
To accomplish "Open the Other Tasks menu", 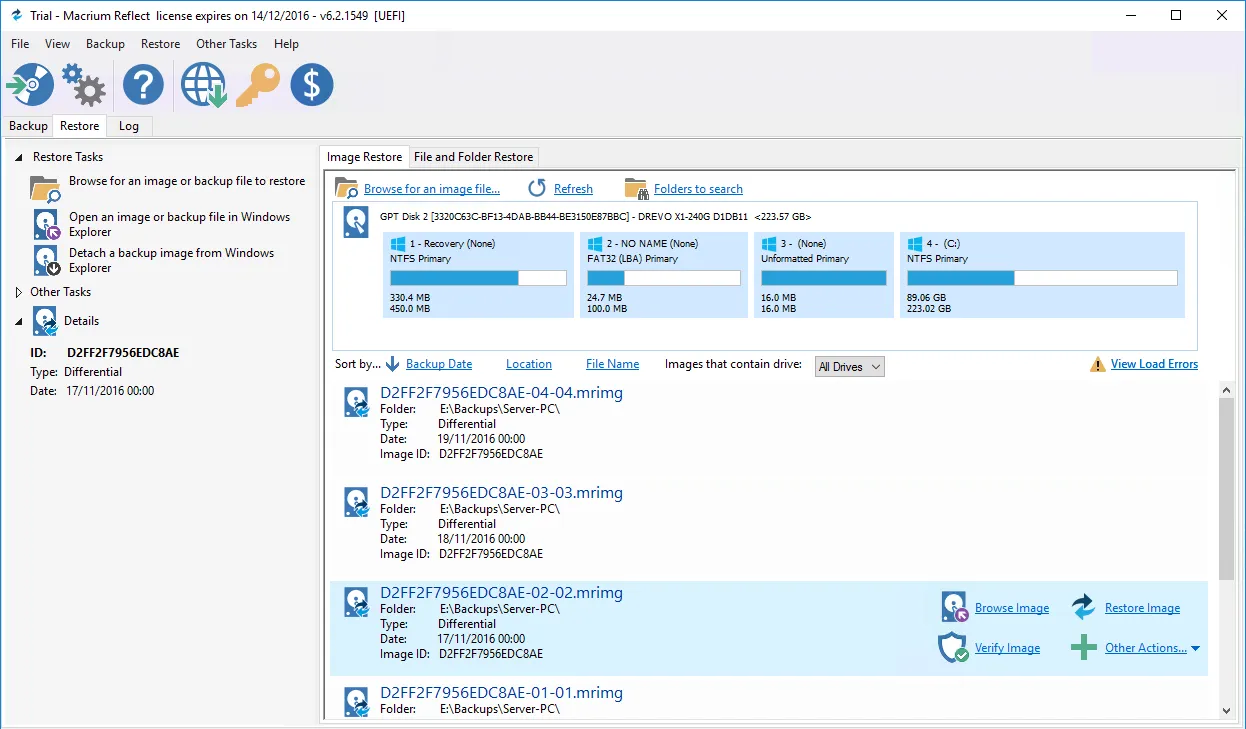I will pos(226,44).
